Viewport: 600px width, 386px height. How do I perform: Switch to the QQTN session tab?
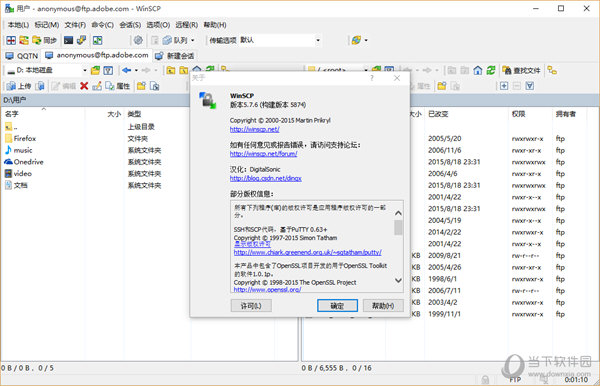point(22,56)
